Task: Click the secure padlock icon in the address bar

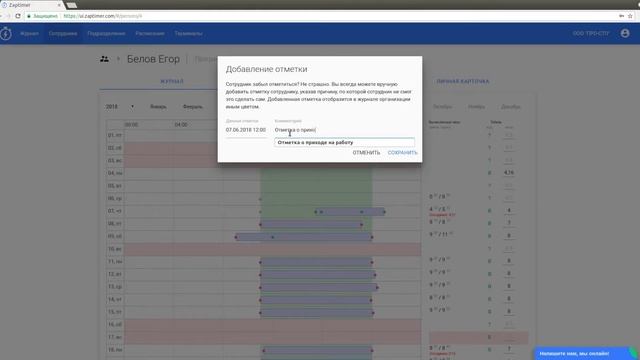Action: tap(29, 16)
